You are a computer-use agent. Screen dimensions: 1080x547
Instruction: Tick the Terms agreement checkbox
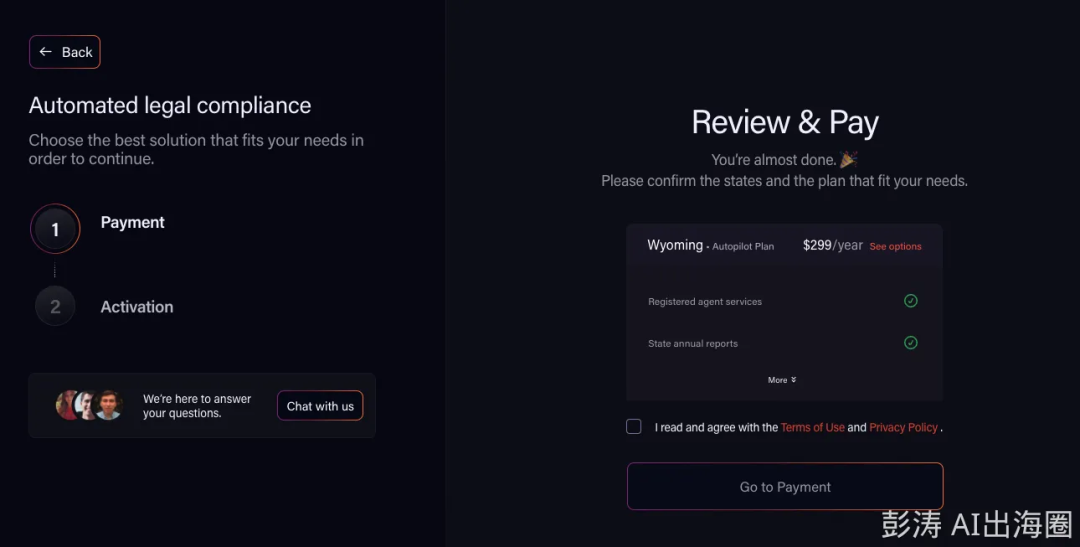tap(634, 427)
